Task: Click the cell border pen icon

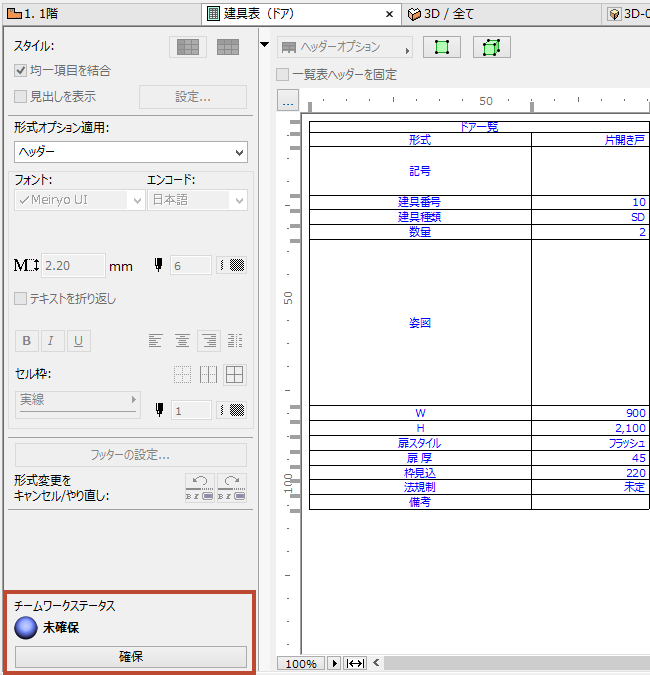Action: click(x=159, y=410)
